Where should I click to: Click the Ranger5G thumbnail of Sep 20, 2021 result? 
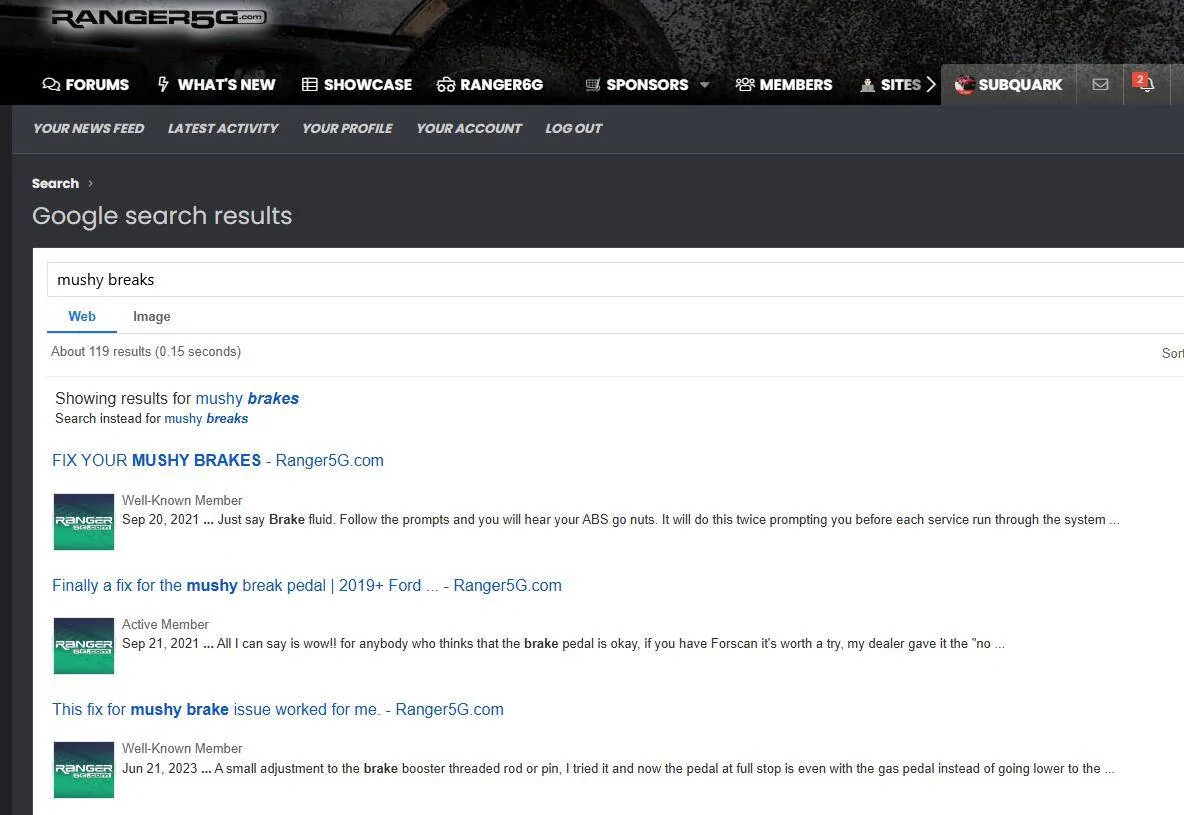(x=84, y=522)
